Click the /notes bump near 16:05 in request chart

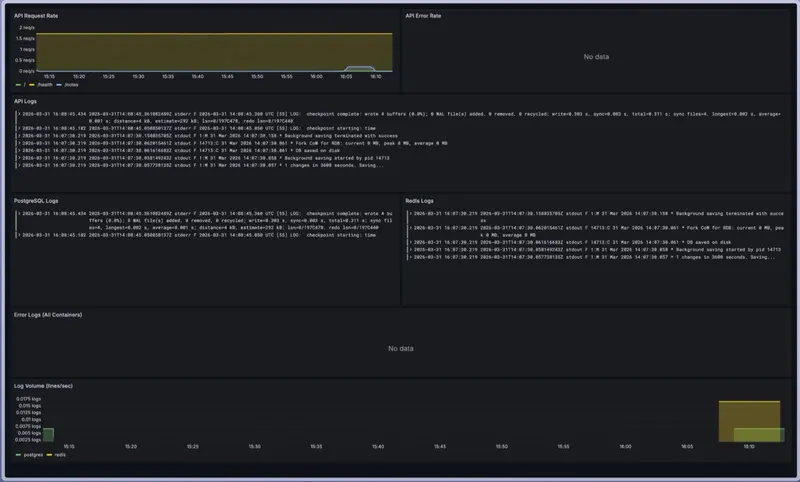click(360, 68)
